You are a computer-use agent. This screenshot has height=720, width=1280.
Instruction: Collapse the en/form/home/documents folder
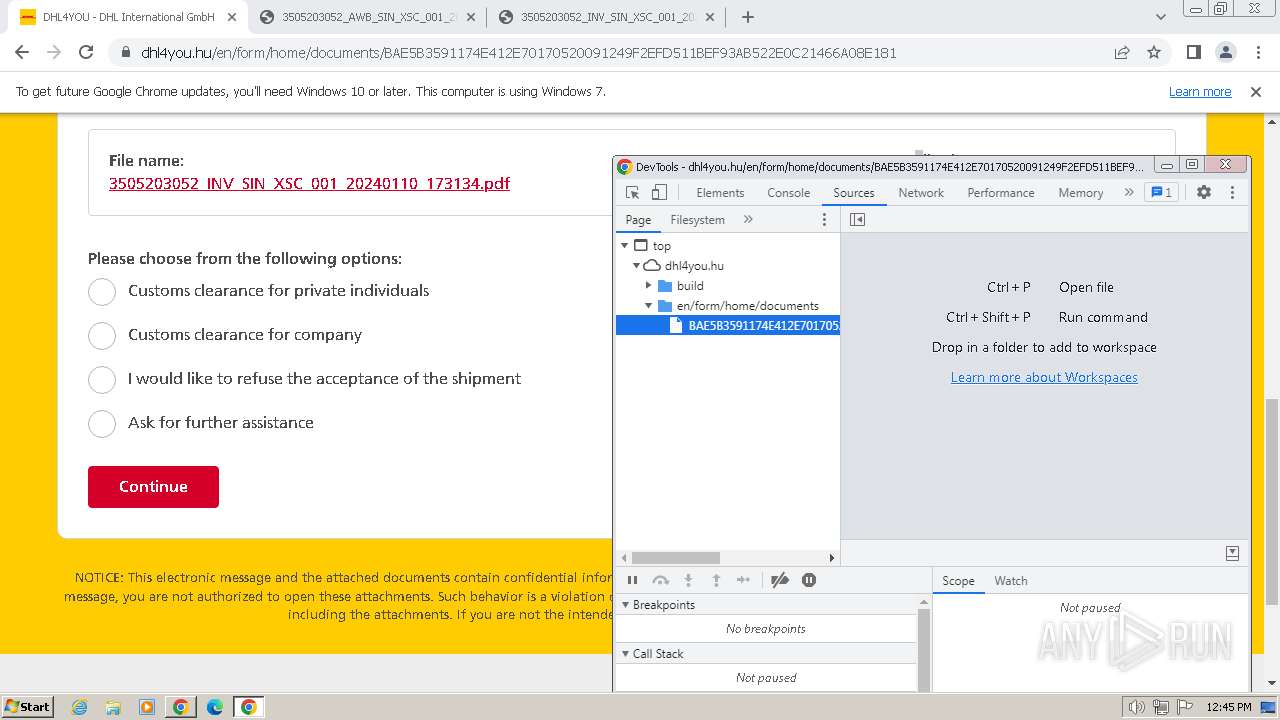click(x=649, y=306)
